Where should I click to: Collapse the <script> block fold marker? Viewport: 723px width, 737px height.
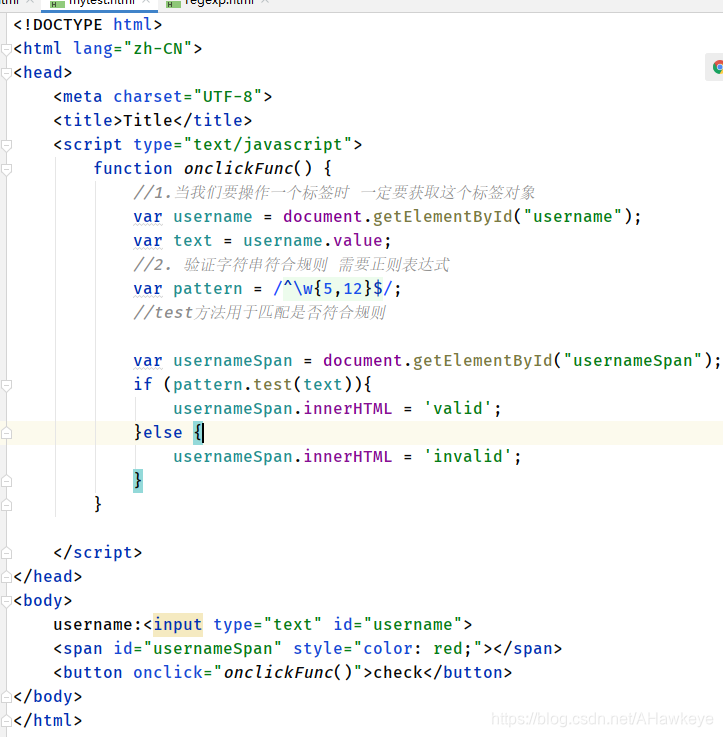click(x=6, y=145)
